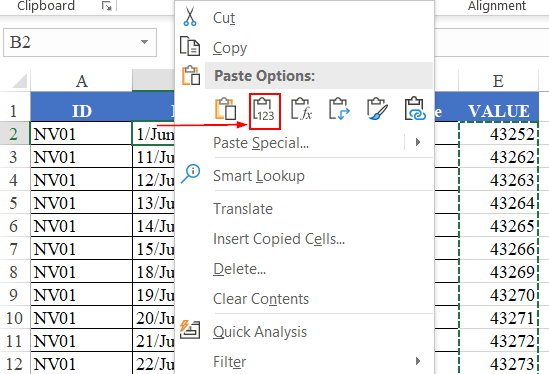The image size is (549, 374).
Task: Select Clear Contents menu entry
Action: click(x=261, y=299)
